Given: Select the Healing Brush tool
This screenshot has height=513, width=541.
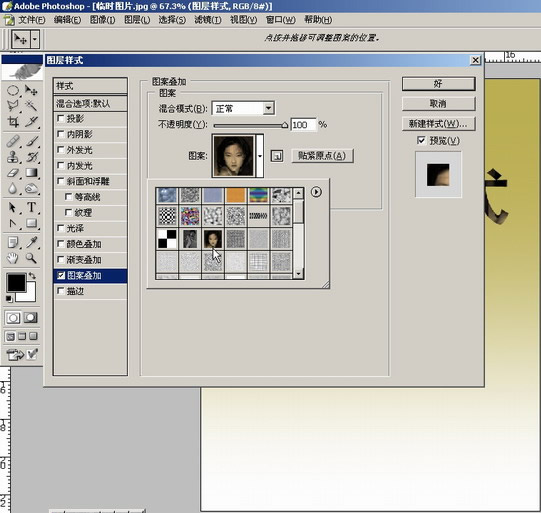Looking at the screenshot, I should [13, 141].
